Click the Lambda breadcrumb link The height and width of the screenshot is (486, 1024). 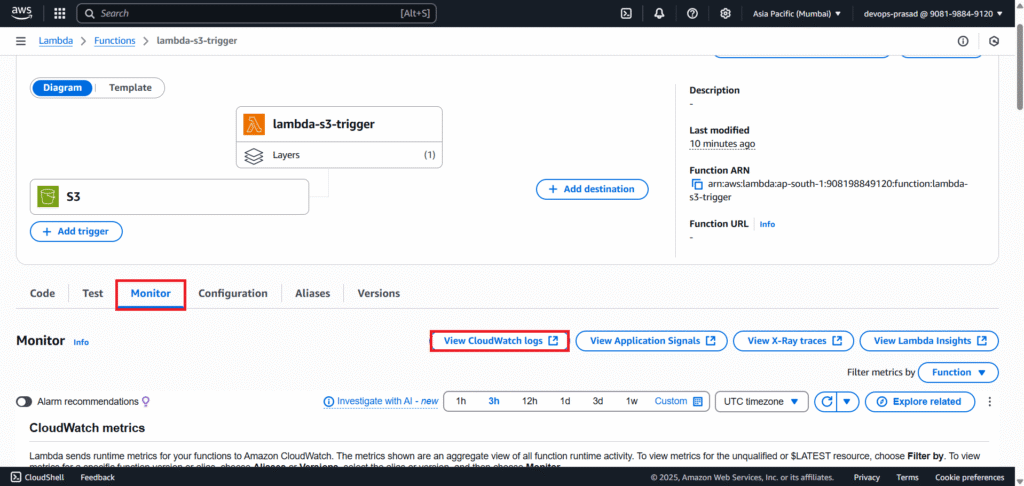(56, 40)
